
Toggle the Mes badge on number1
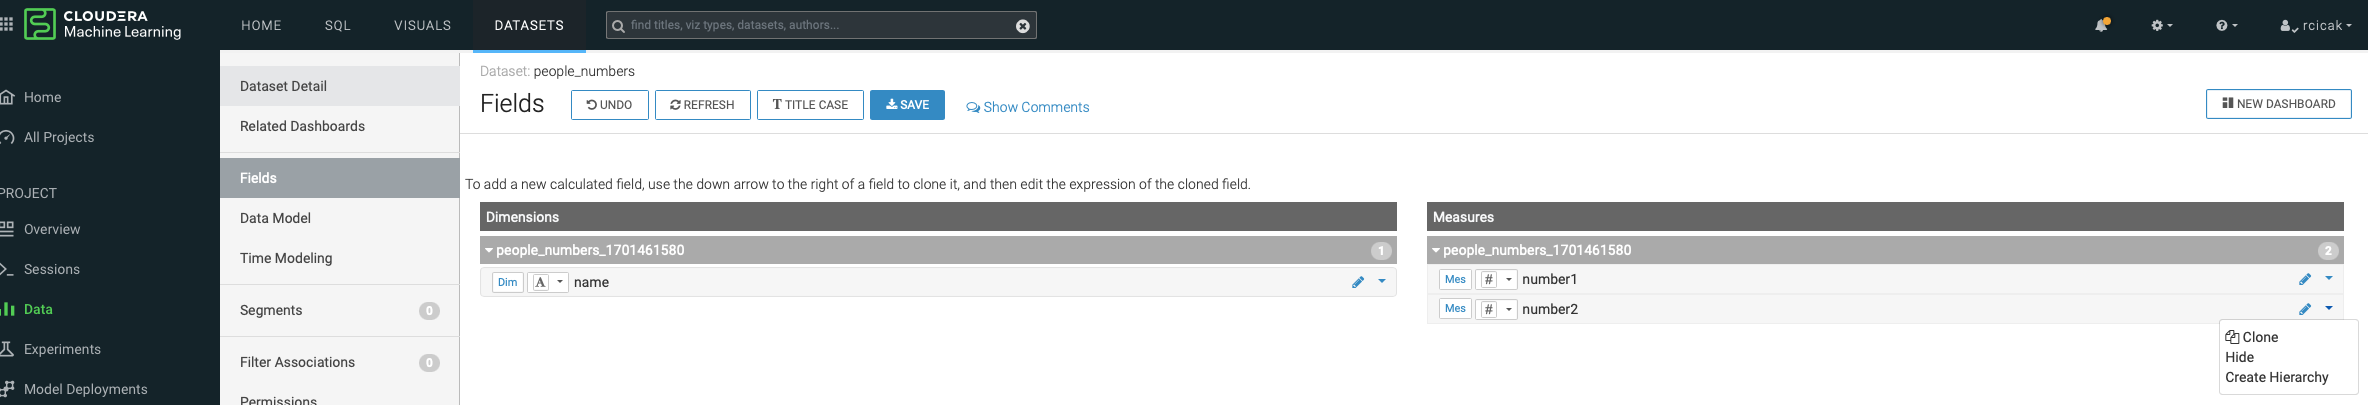(1455, 279)
